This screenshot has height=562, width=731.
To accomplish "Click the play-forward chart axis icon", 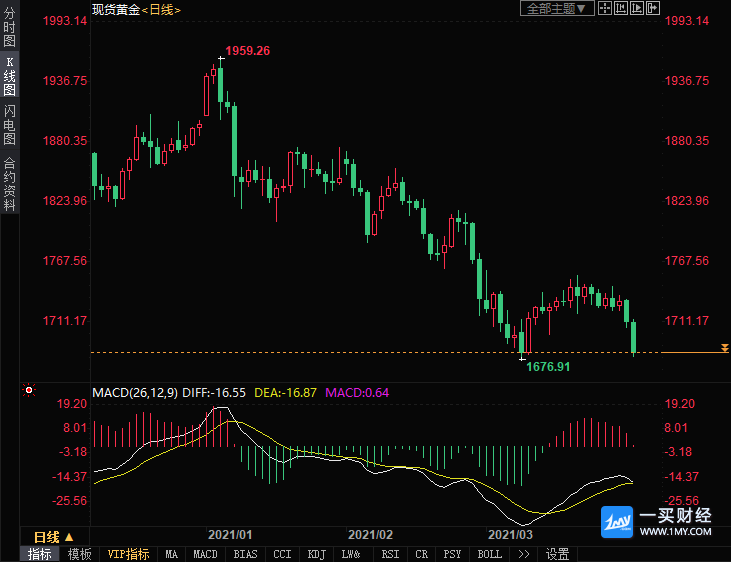I will pos(636,8).
